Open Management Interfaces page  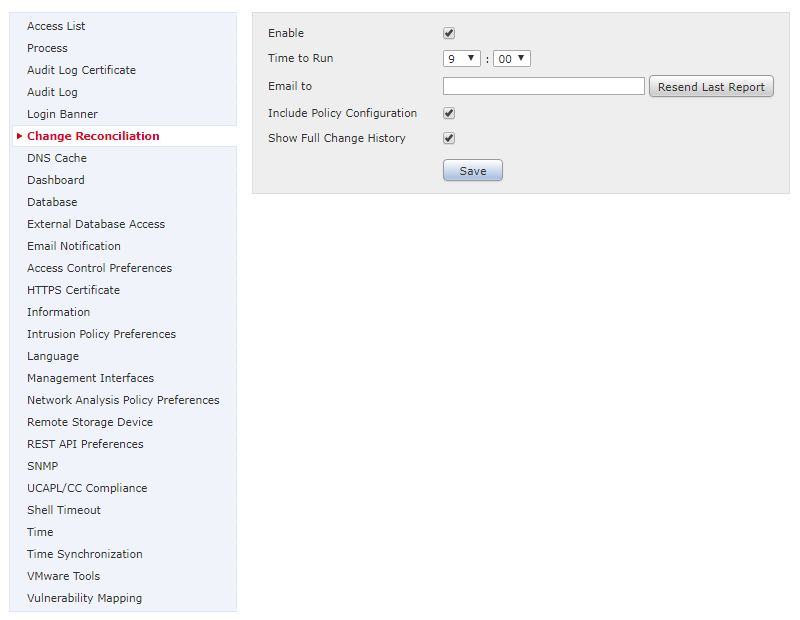[90, 378]
